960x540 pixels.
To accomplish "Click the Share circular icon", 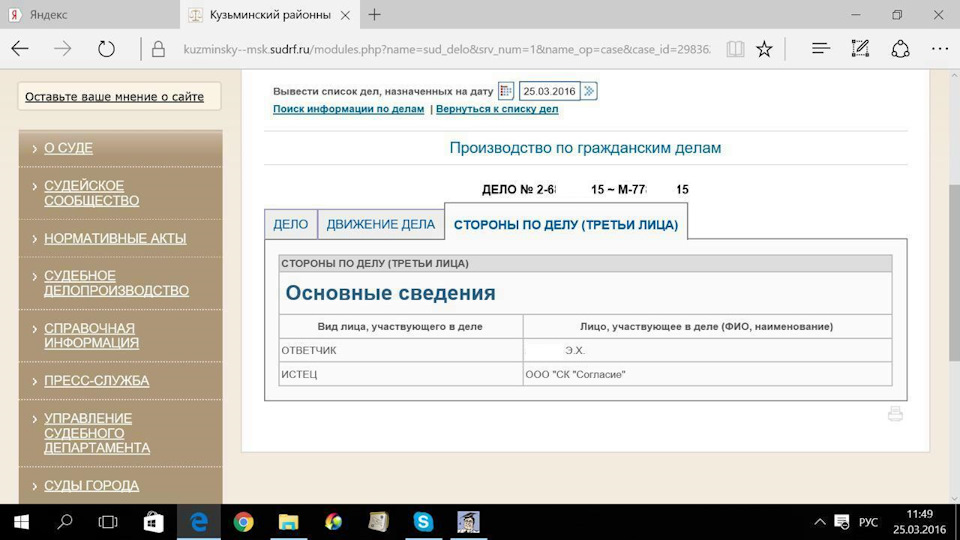I will pos(900,49).
